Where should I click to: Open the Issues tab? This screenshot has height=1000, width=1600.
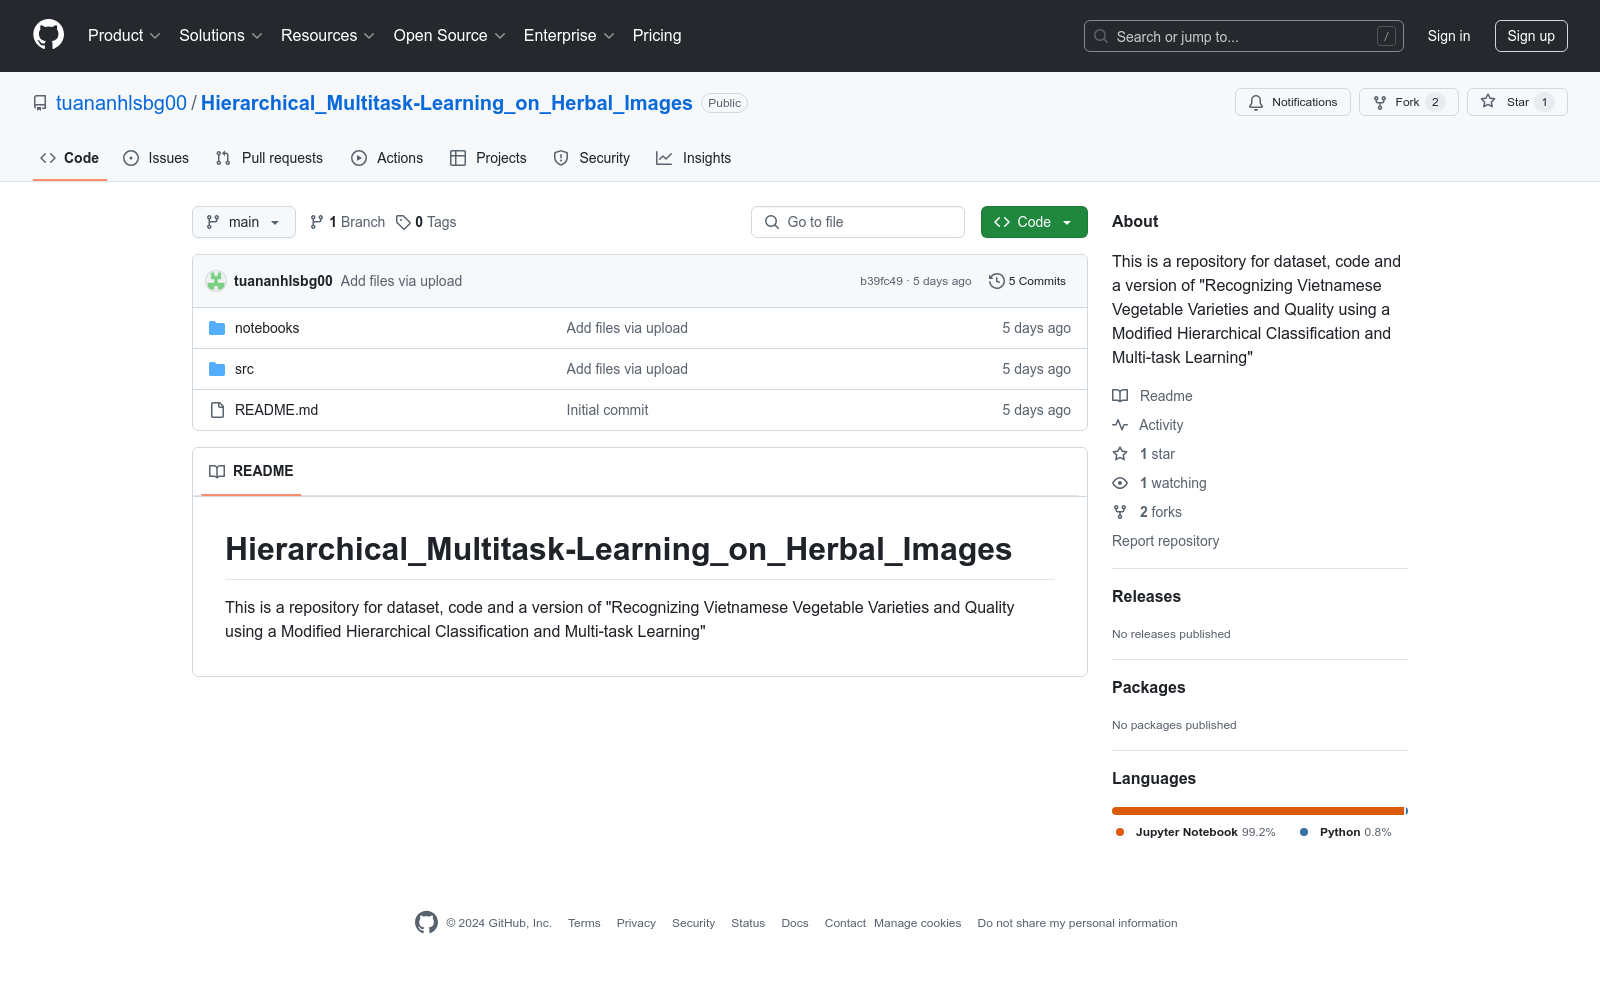tap(156, 158)
